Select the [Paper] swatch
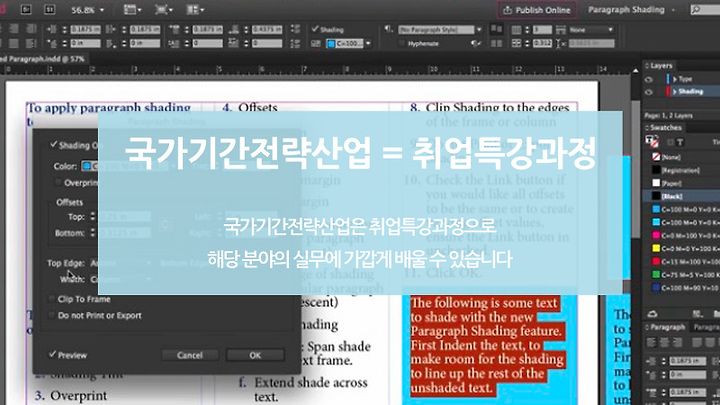720x405 pixels. [x=681, y=183]
